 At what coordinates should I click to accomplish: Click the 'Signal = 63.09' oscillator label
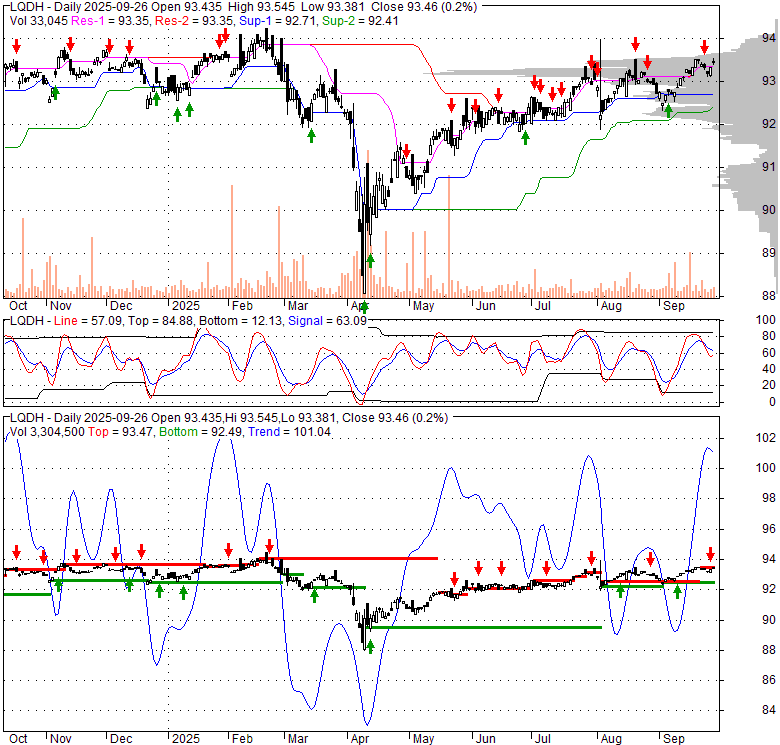click(327, 321)
